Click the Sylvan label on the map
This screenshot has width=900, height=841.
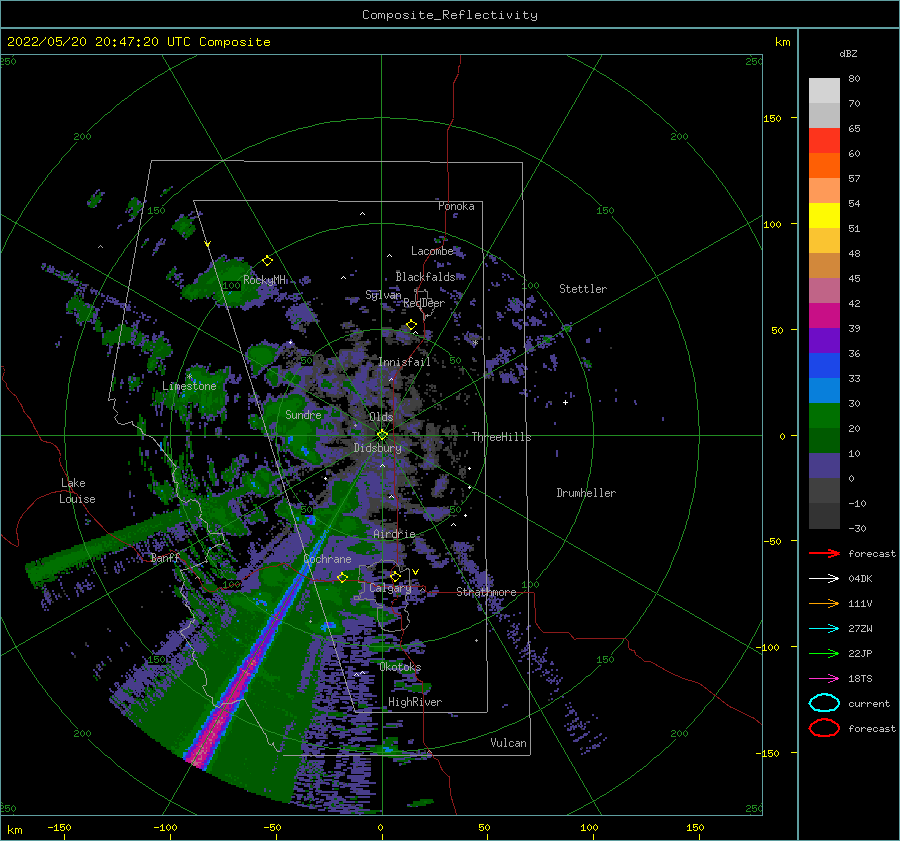click(383, 295)
